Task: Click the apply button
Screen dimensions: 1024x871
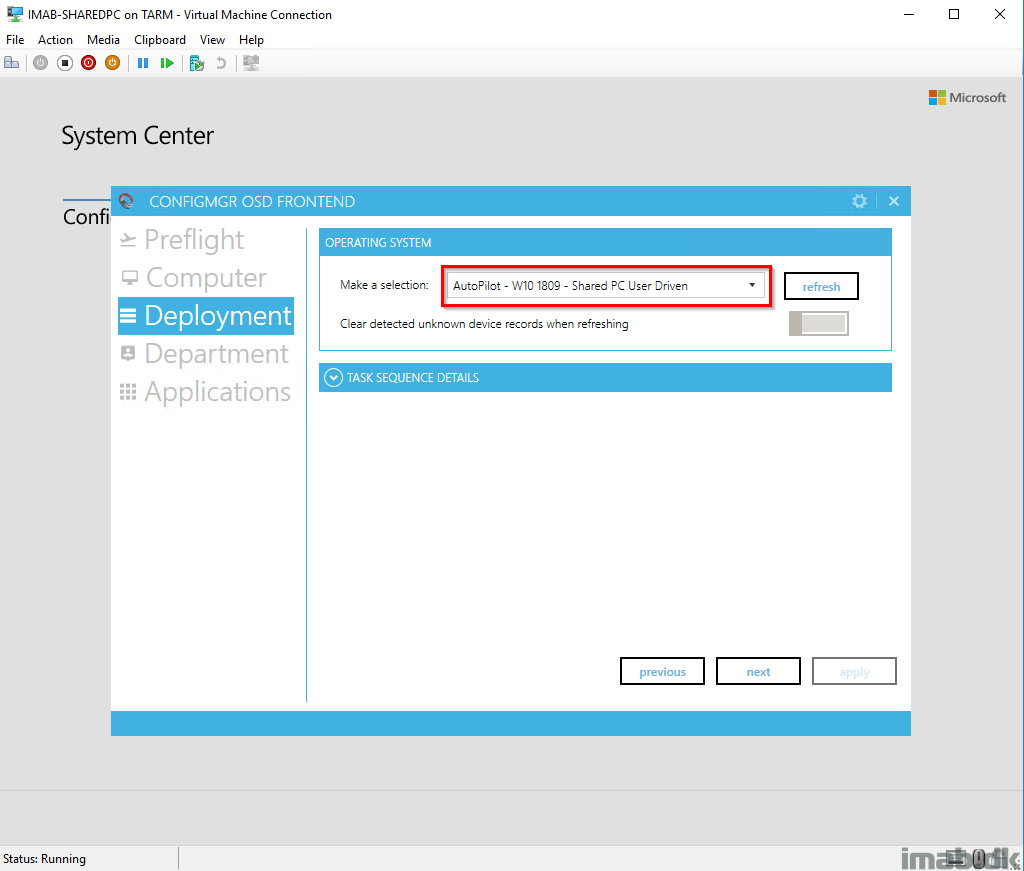Action: [854, 671]
